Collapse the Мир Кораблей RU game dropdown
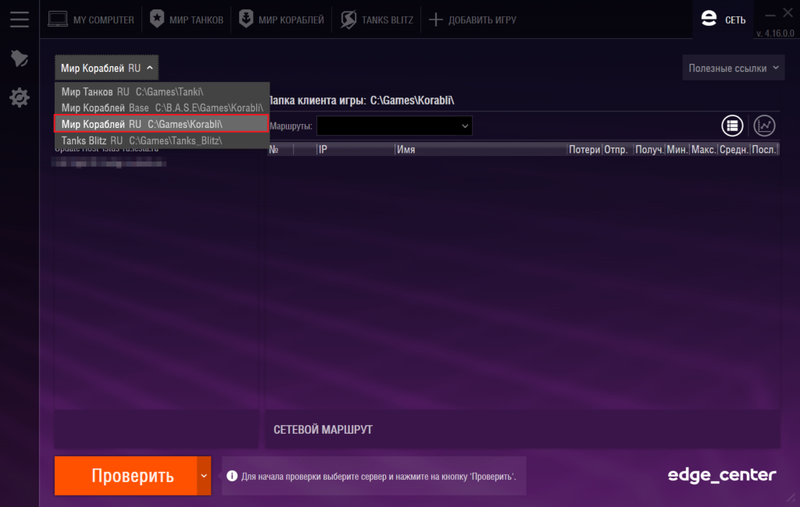Image resolution: width=800 pixels, height=507 pixels. pyautogui.click(x=107, y=68)
